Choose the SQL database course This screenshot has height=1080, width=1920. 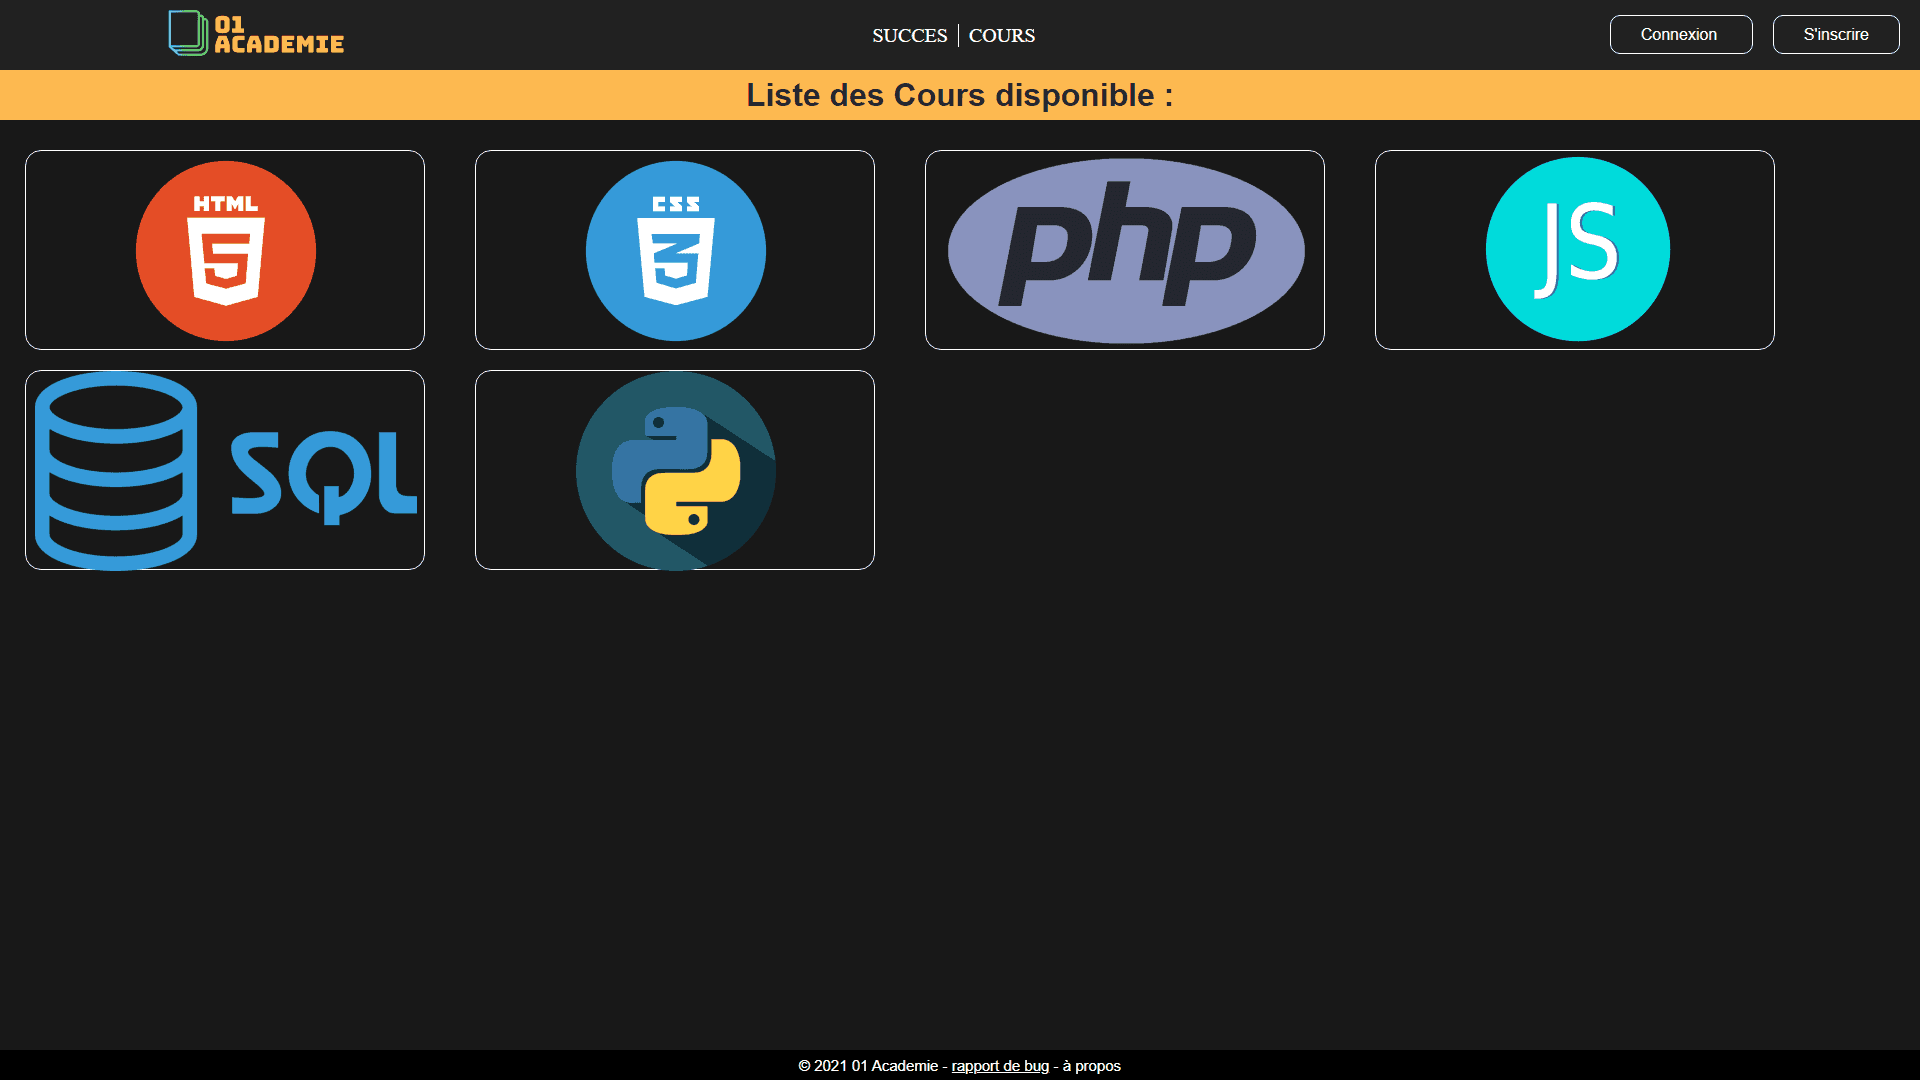click(225, 470)
